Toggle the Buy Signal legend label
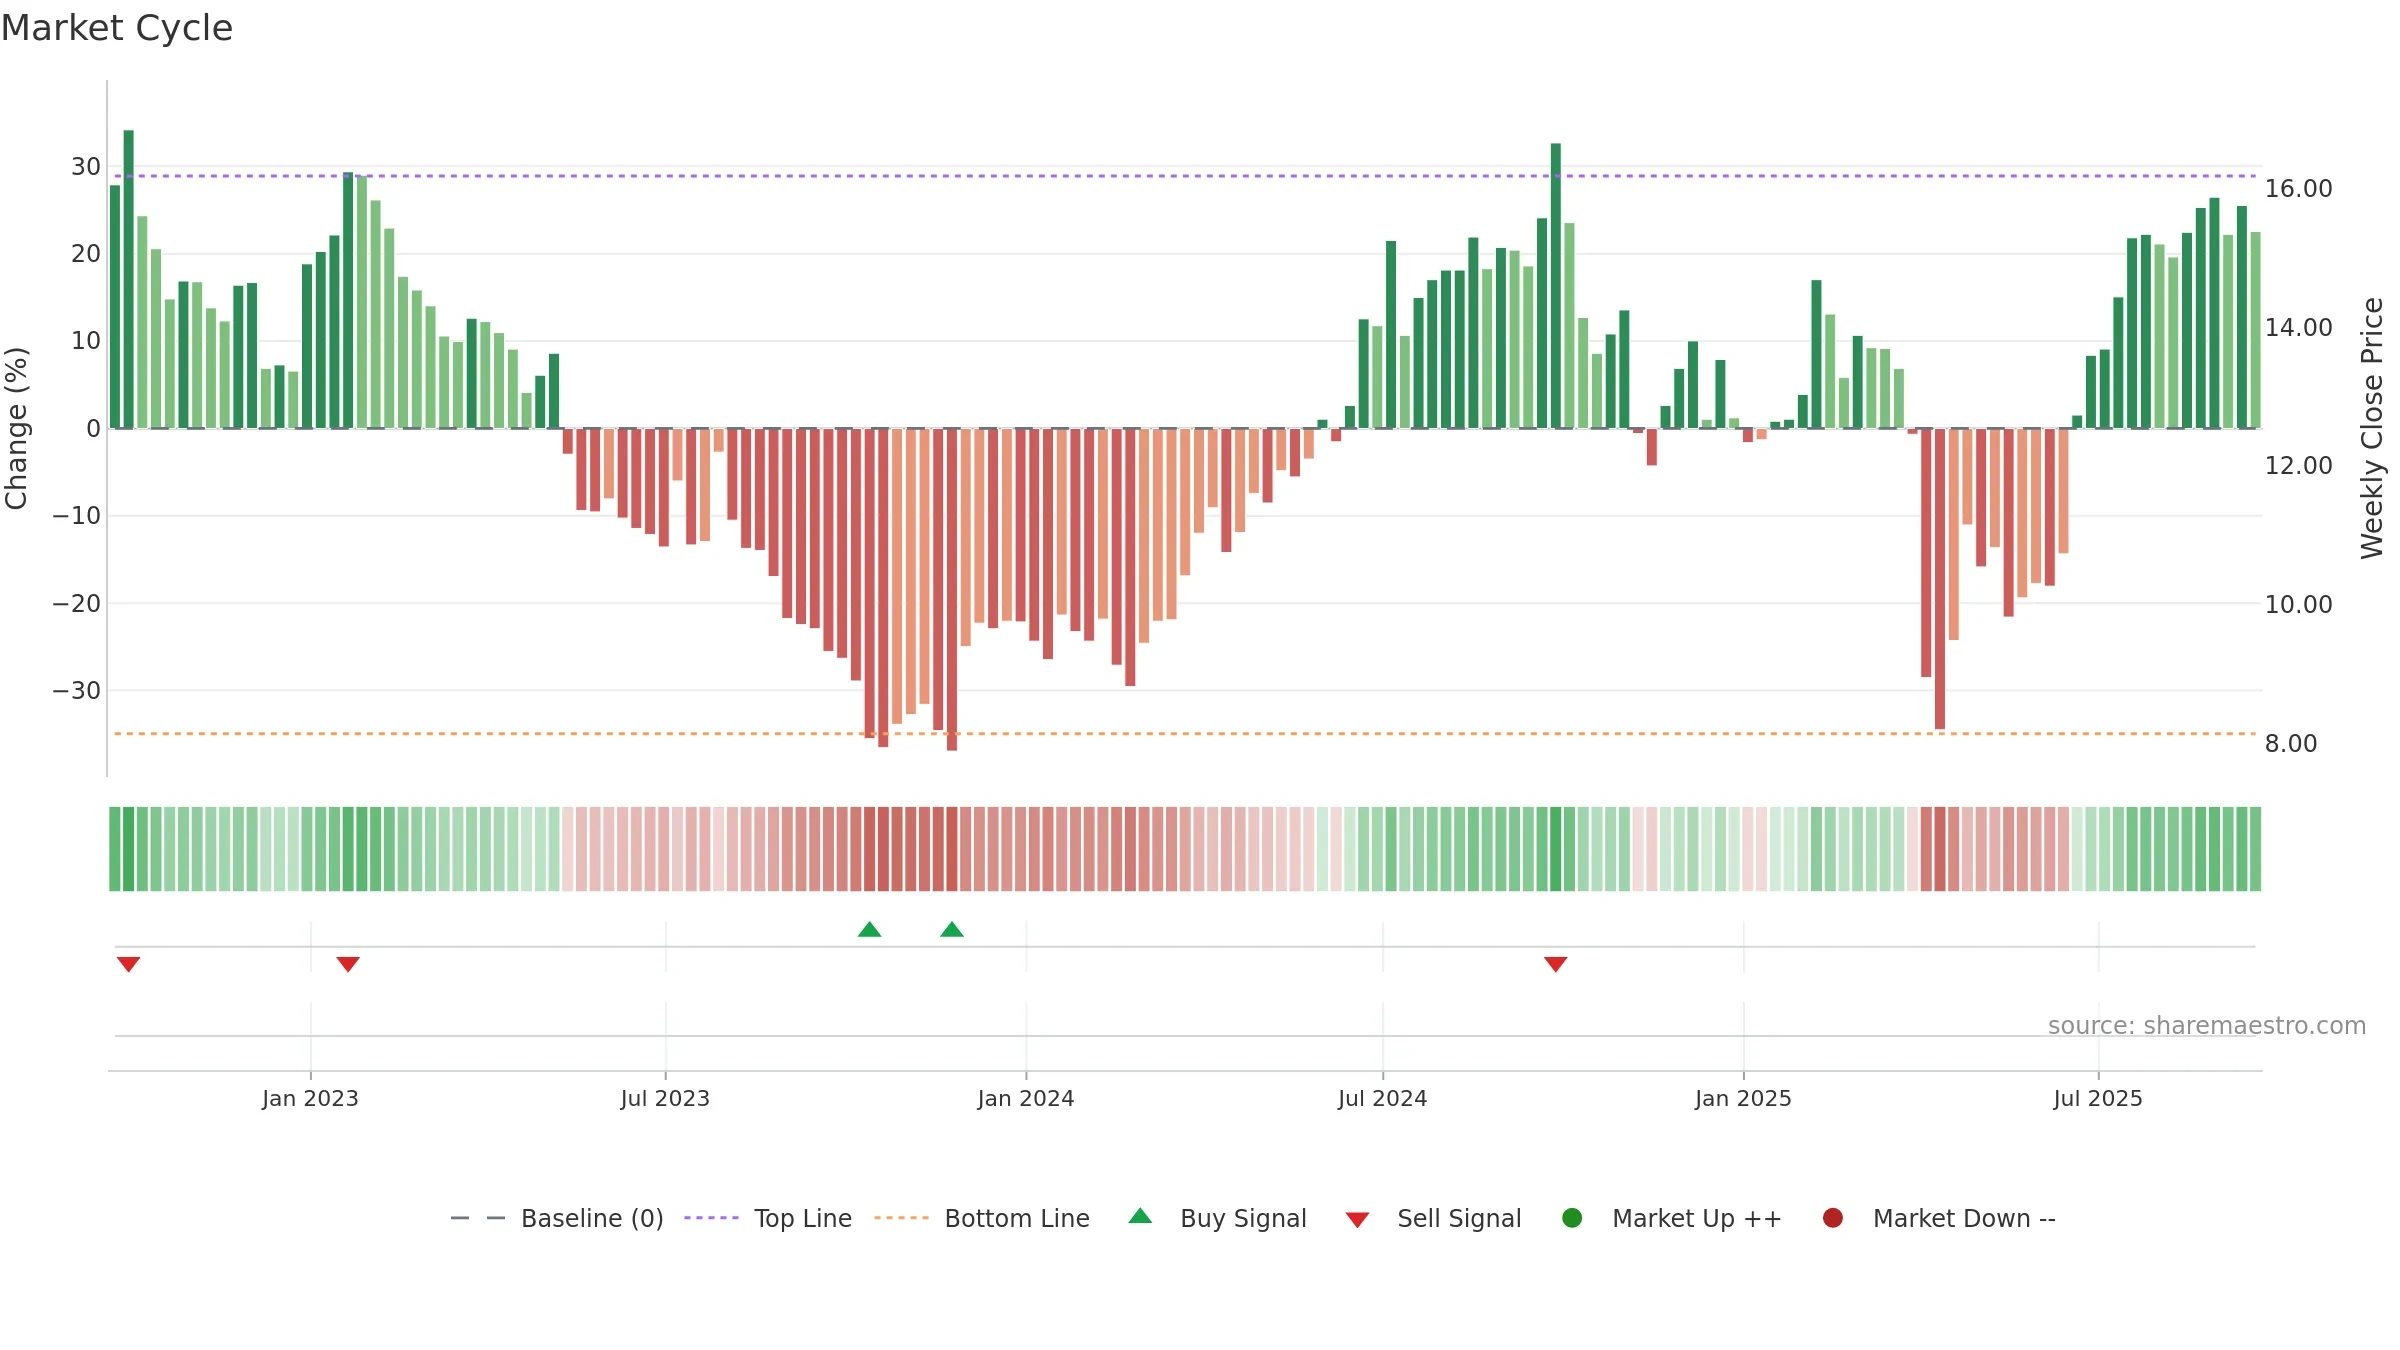The height and width of the screenshot is (1350, 2400). 1243,1218
